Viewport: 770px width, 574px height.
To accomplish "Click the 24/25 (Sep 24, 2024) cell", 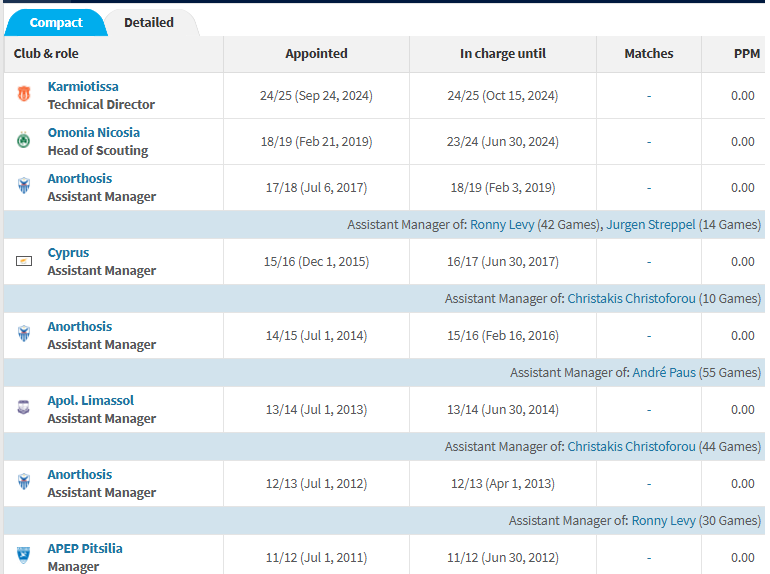I will pyautogui.click(x=316, y=96).
